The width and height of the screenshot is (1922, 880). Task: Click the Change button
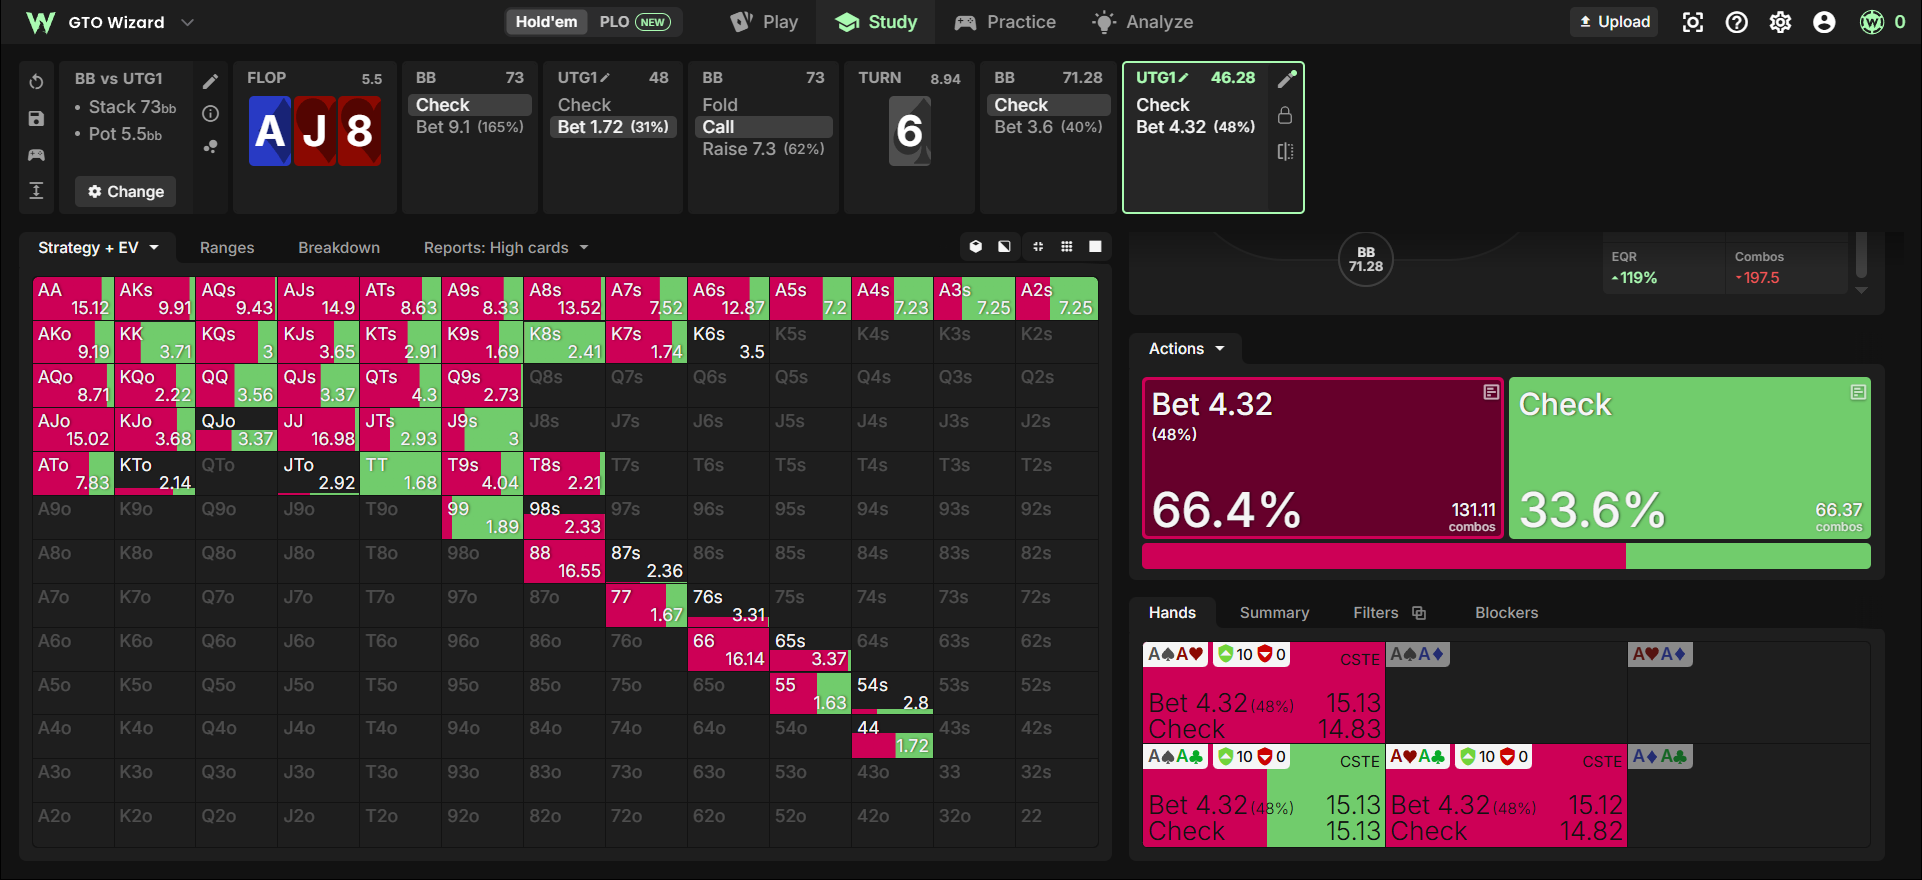coord(126,192)
